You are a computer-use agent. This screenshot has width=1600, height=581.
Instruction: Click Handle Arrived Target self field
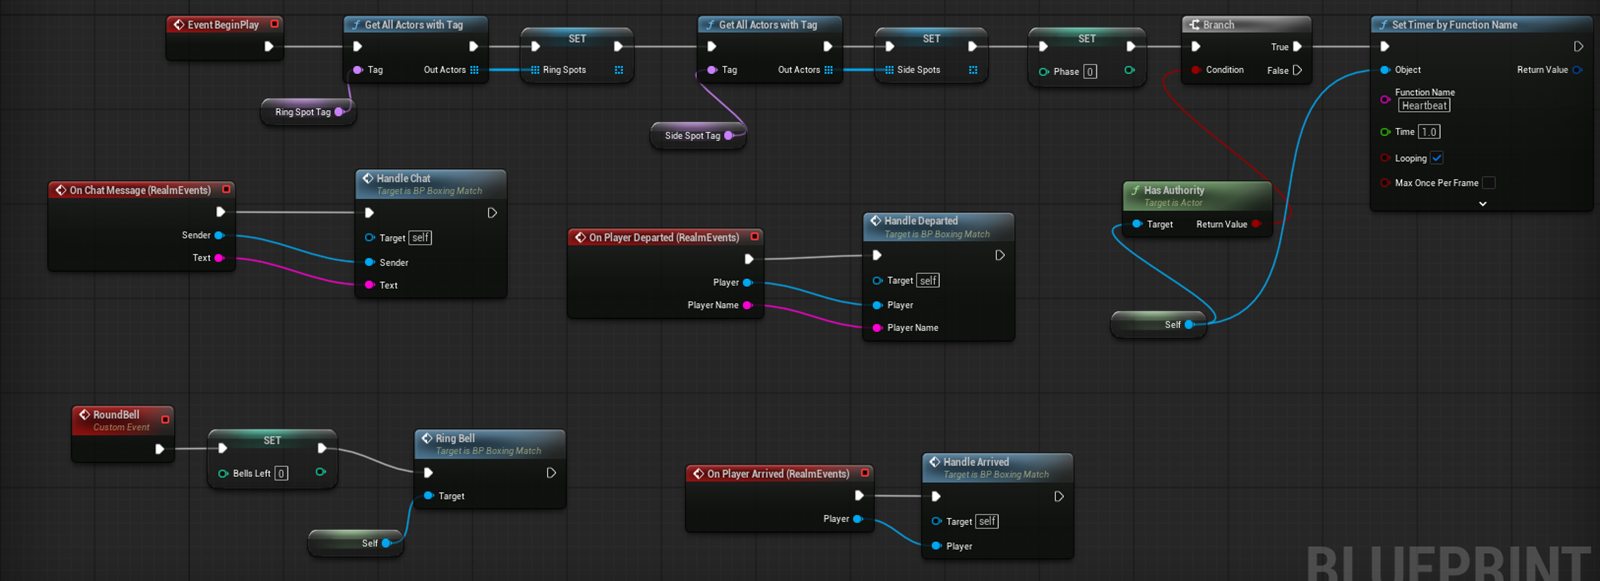click(x=987, y=521)
